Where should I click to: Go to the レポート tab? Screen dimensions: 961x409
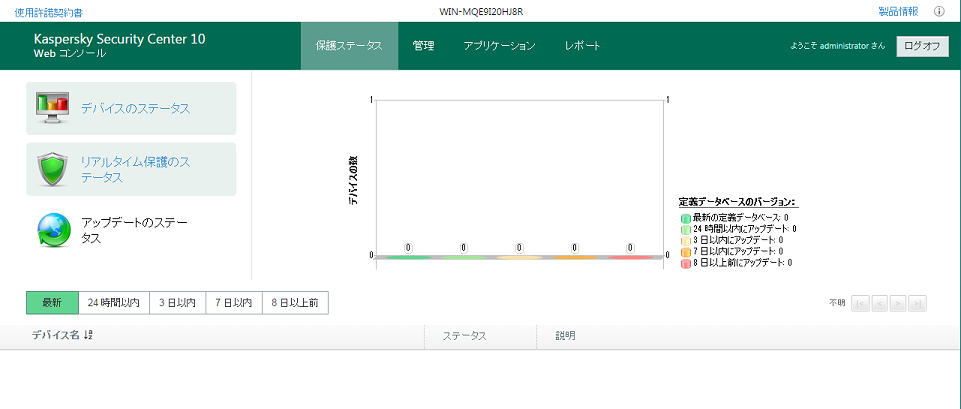[x=582, y=46]
